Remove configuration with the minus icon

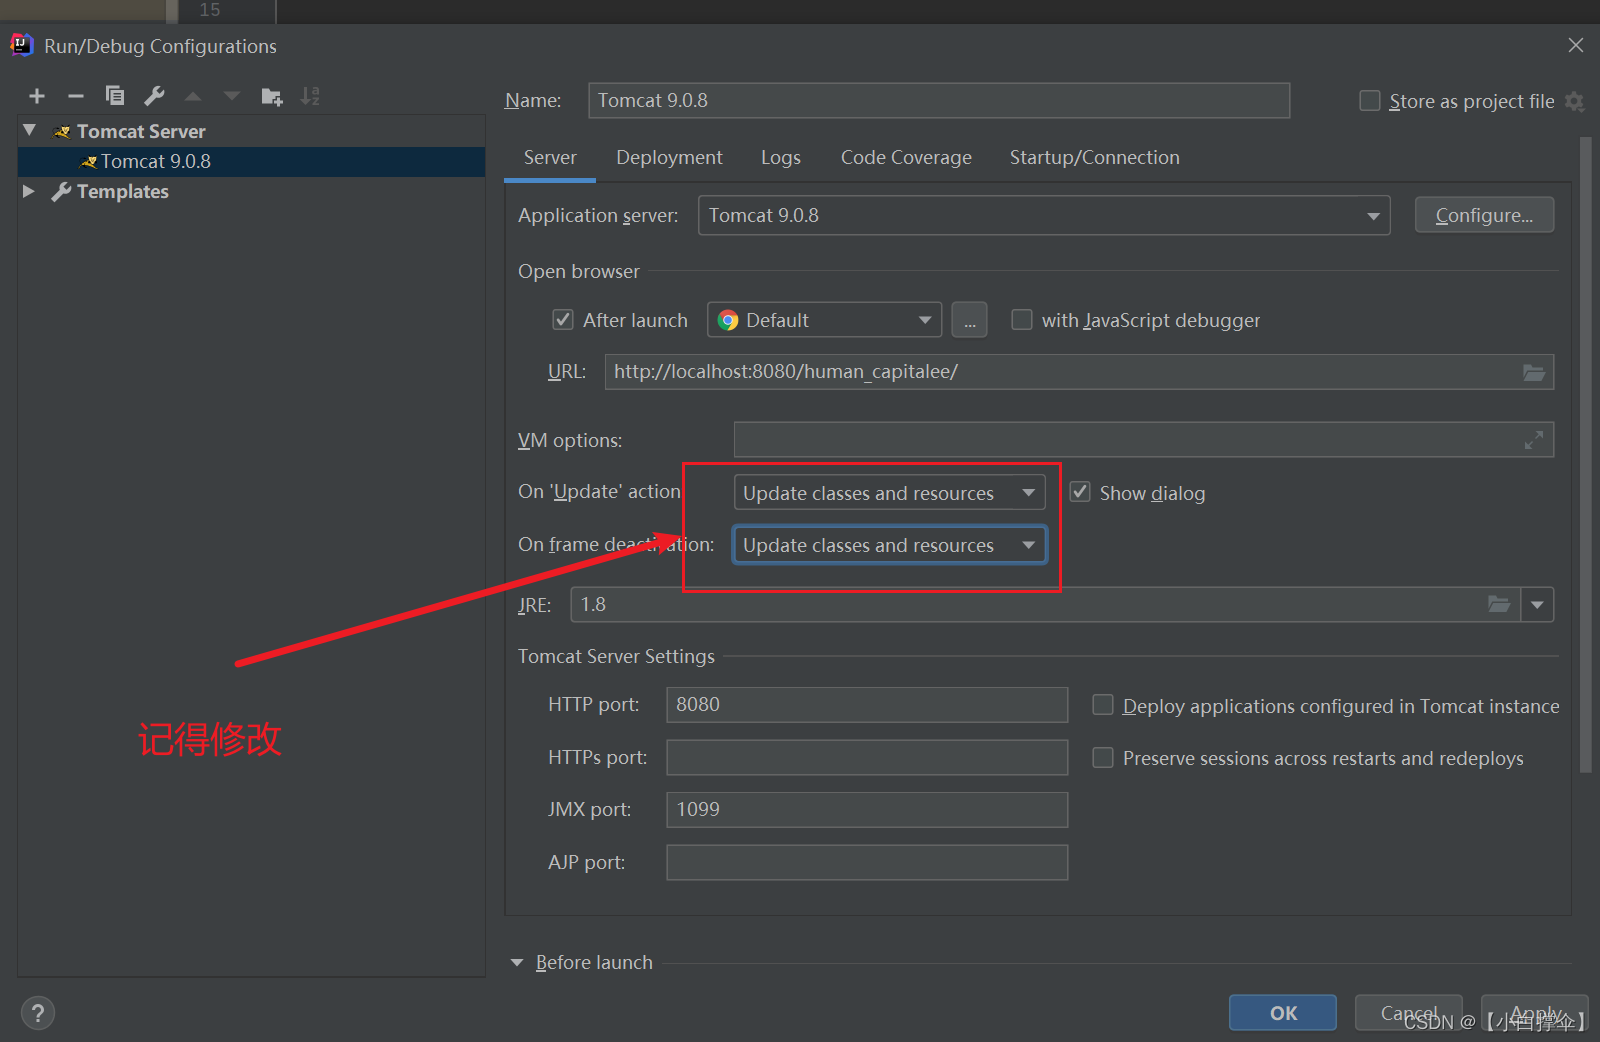[x=76, y=96]
